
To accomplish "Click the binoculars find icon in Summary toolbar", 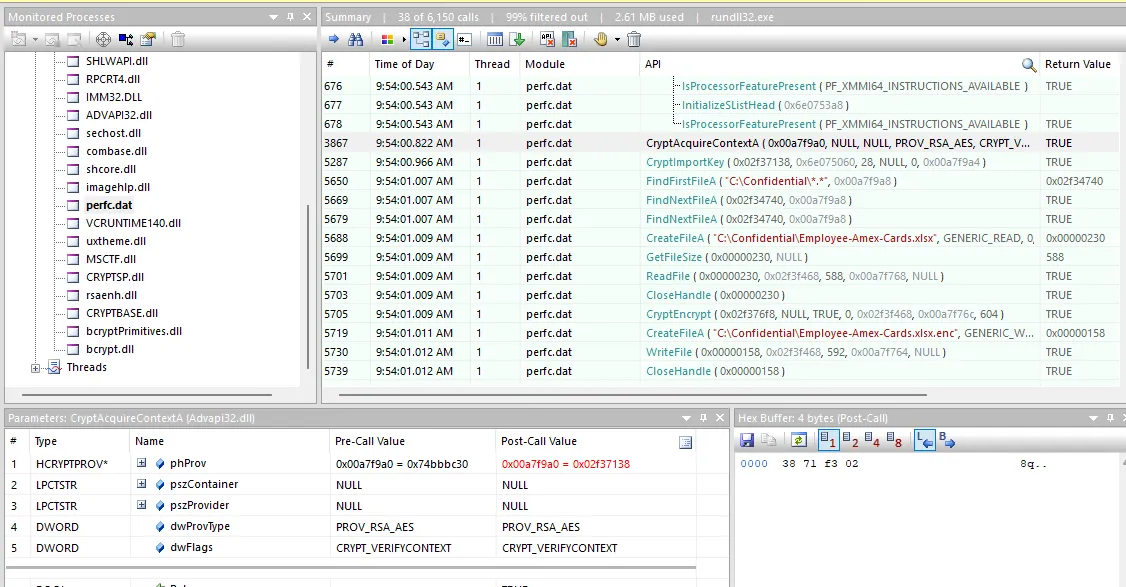I will tap(355, 40).
